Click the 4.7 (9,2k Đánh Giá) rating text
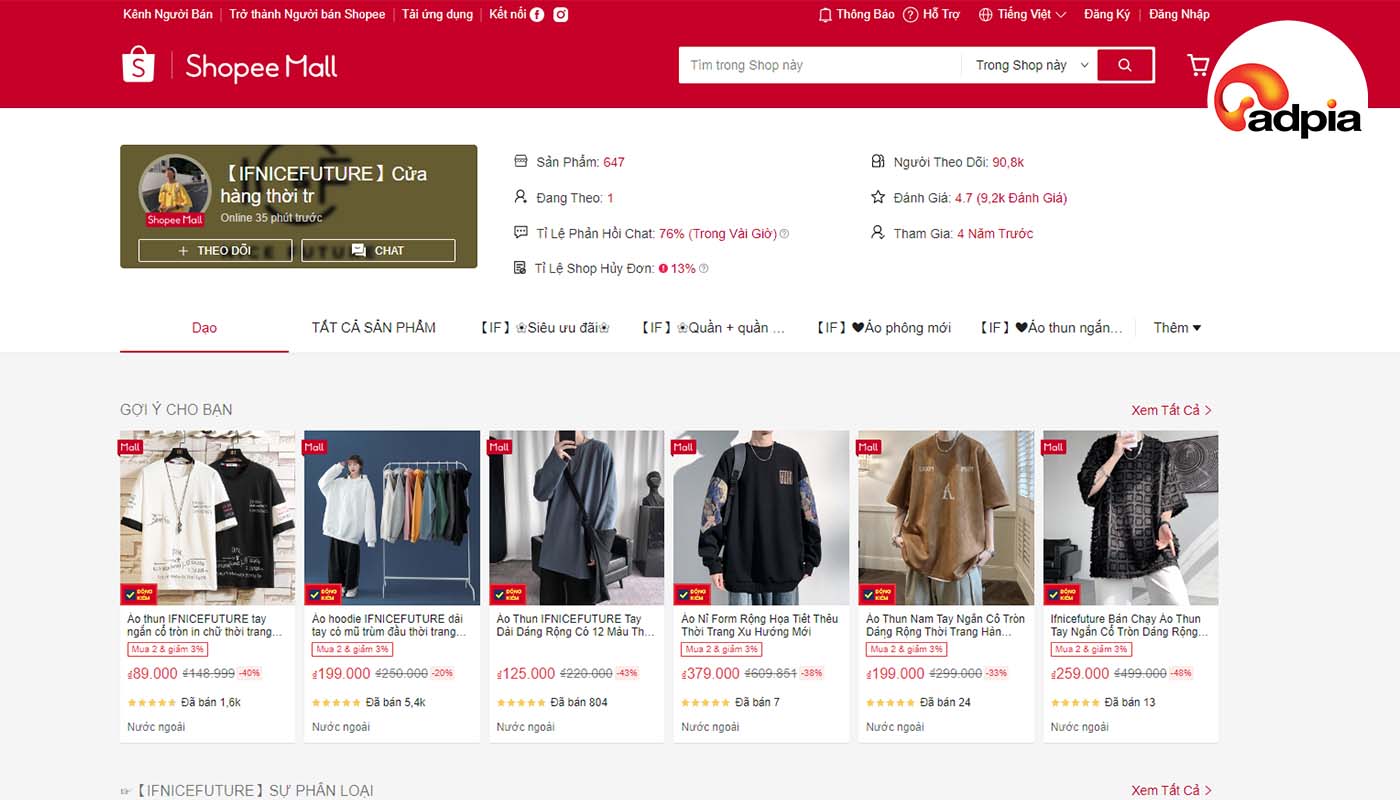The image size is (1400, 800). pyautogui.click(x=1011, y=198)
